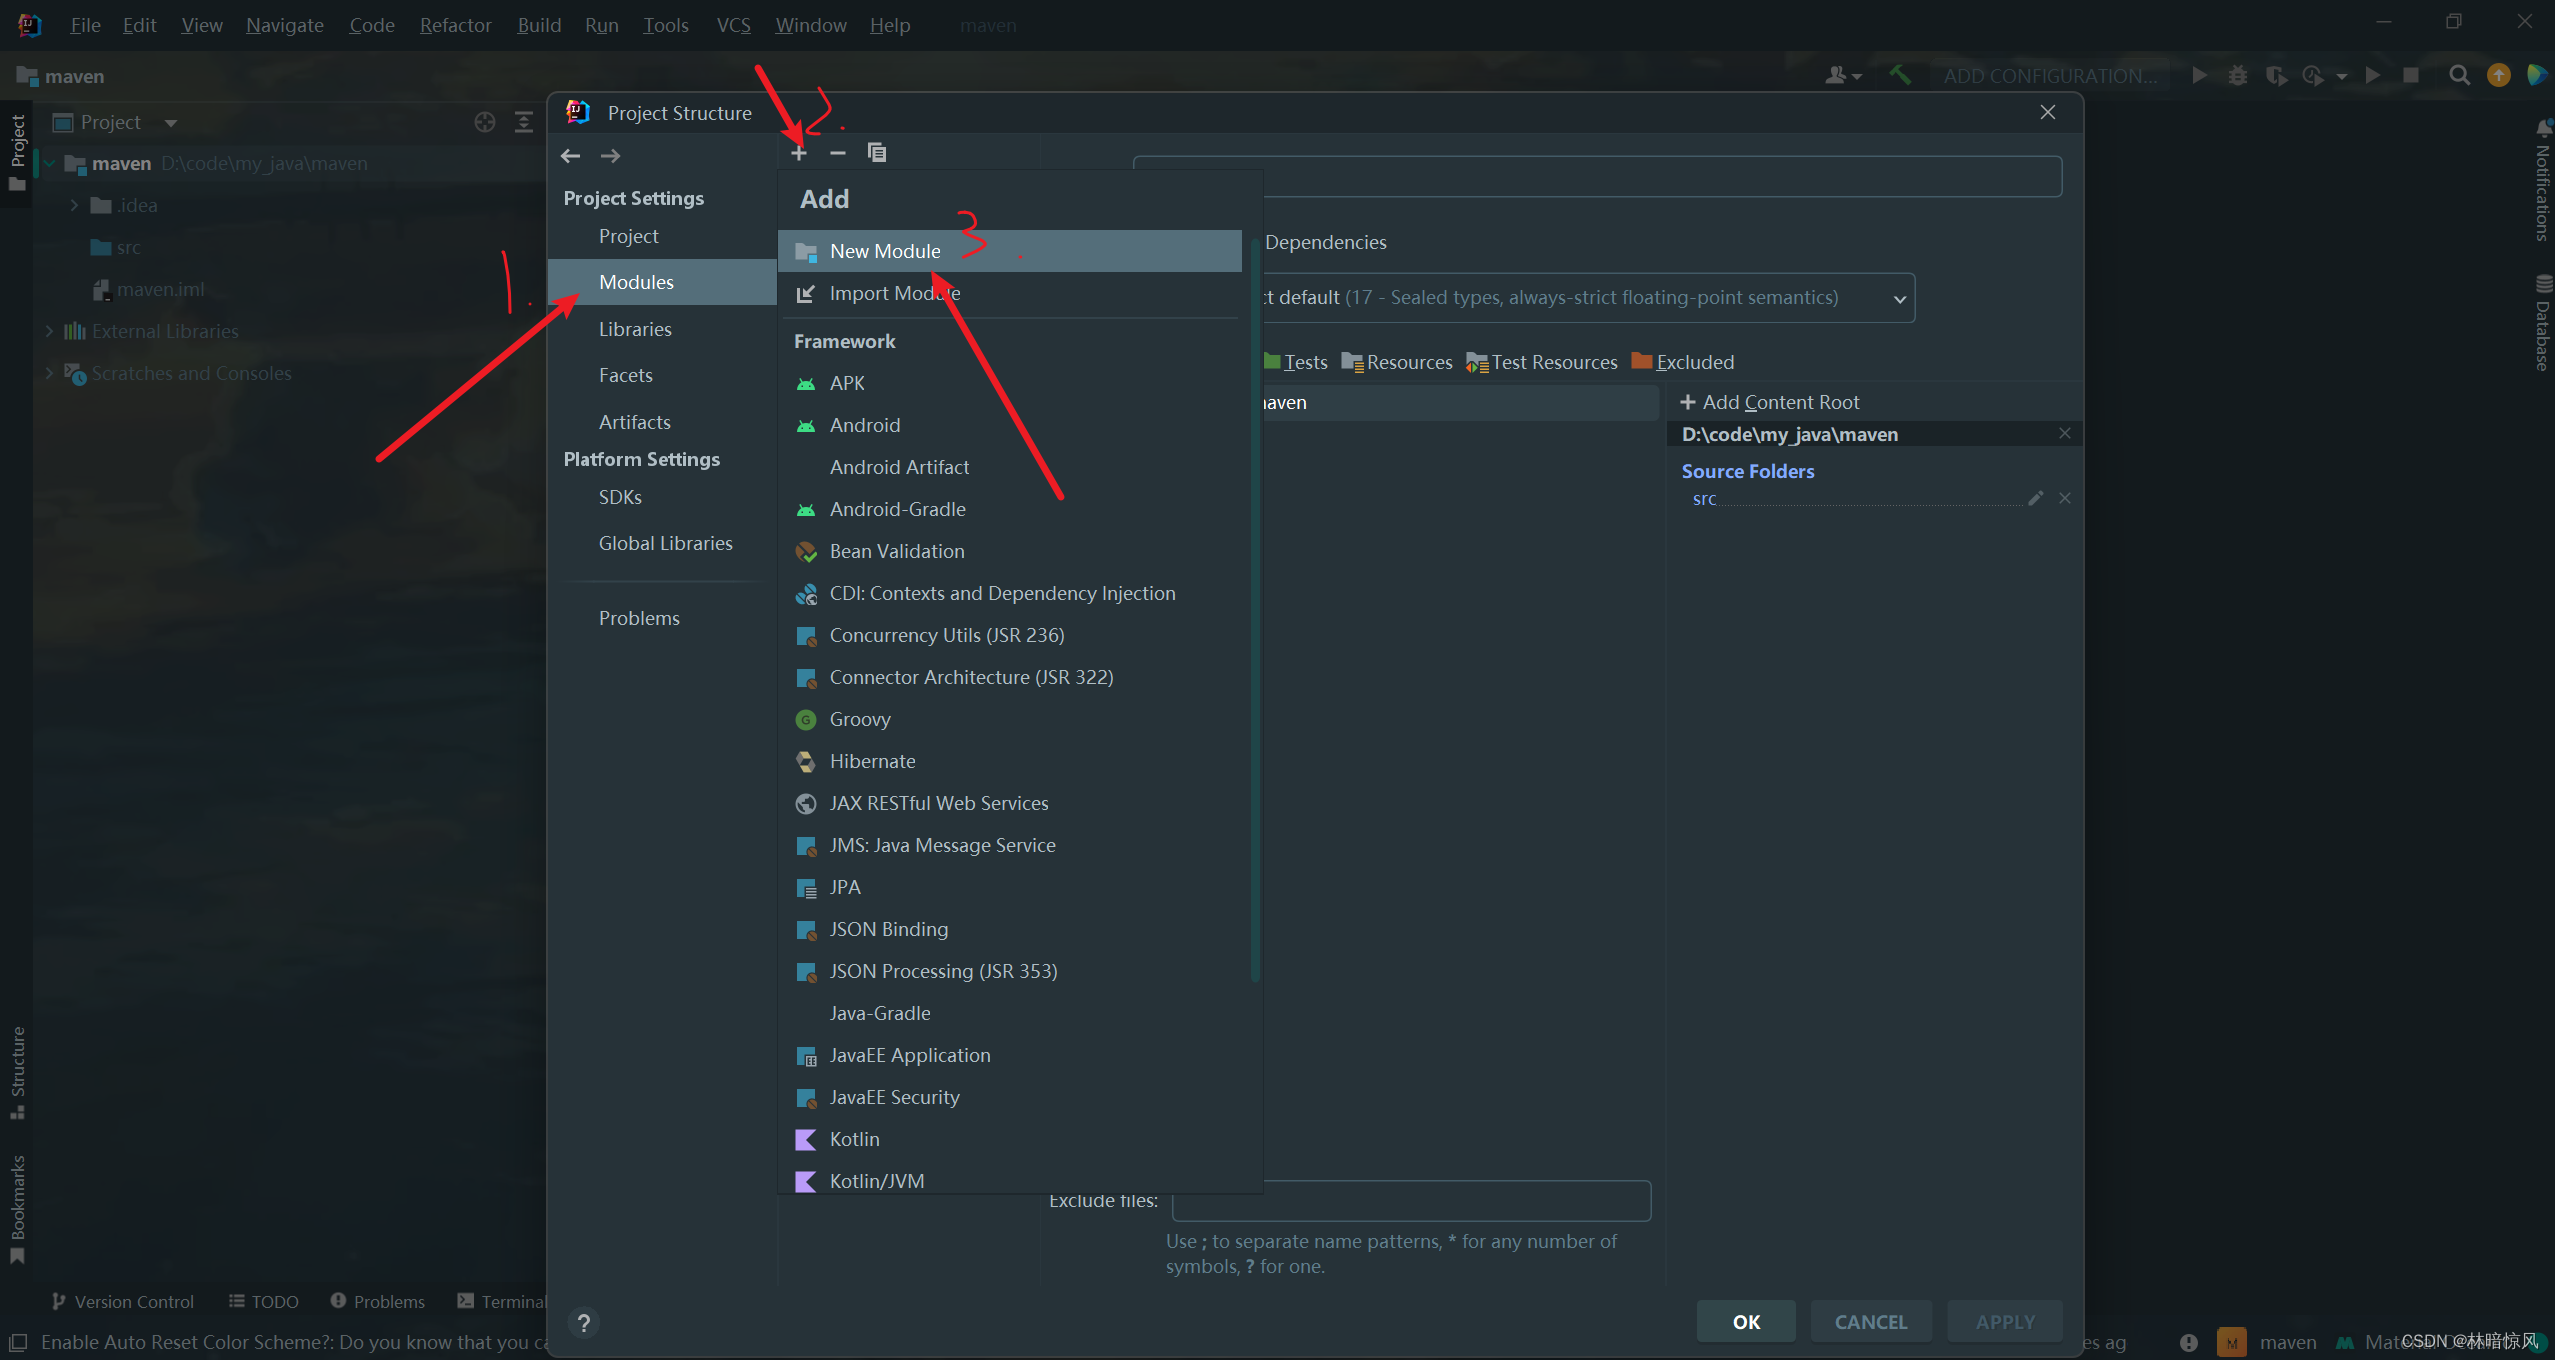The image size is (2555, 1360).
Task: Click the search magnifier in main toolbar
Action: coord(2459,76)
